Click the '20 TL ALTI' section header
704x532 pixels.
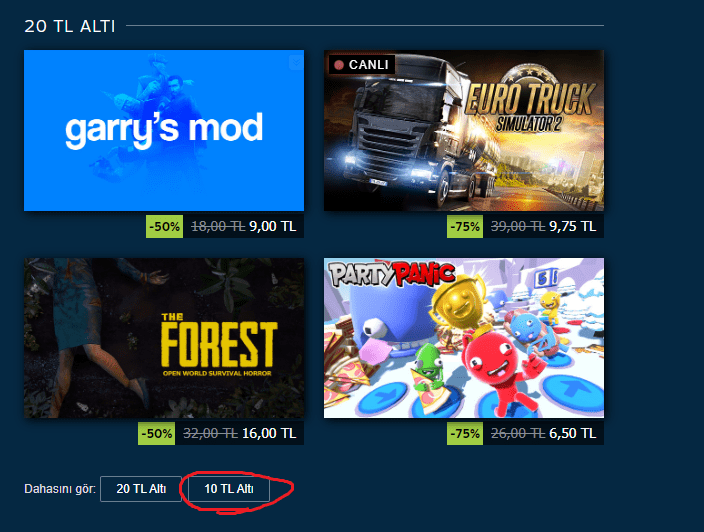click(x=70, y=26)
